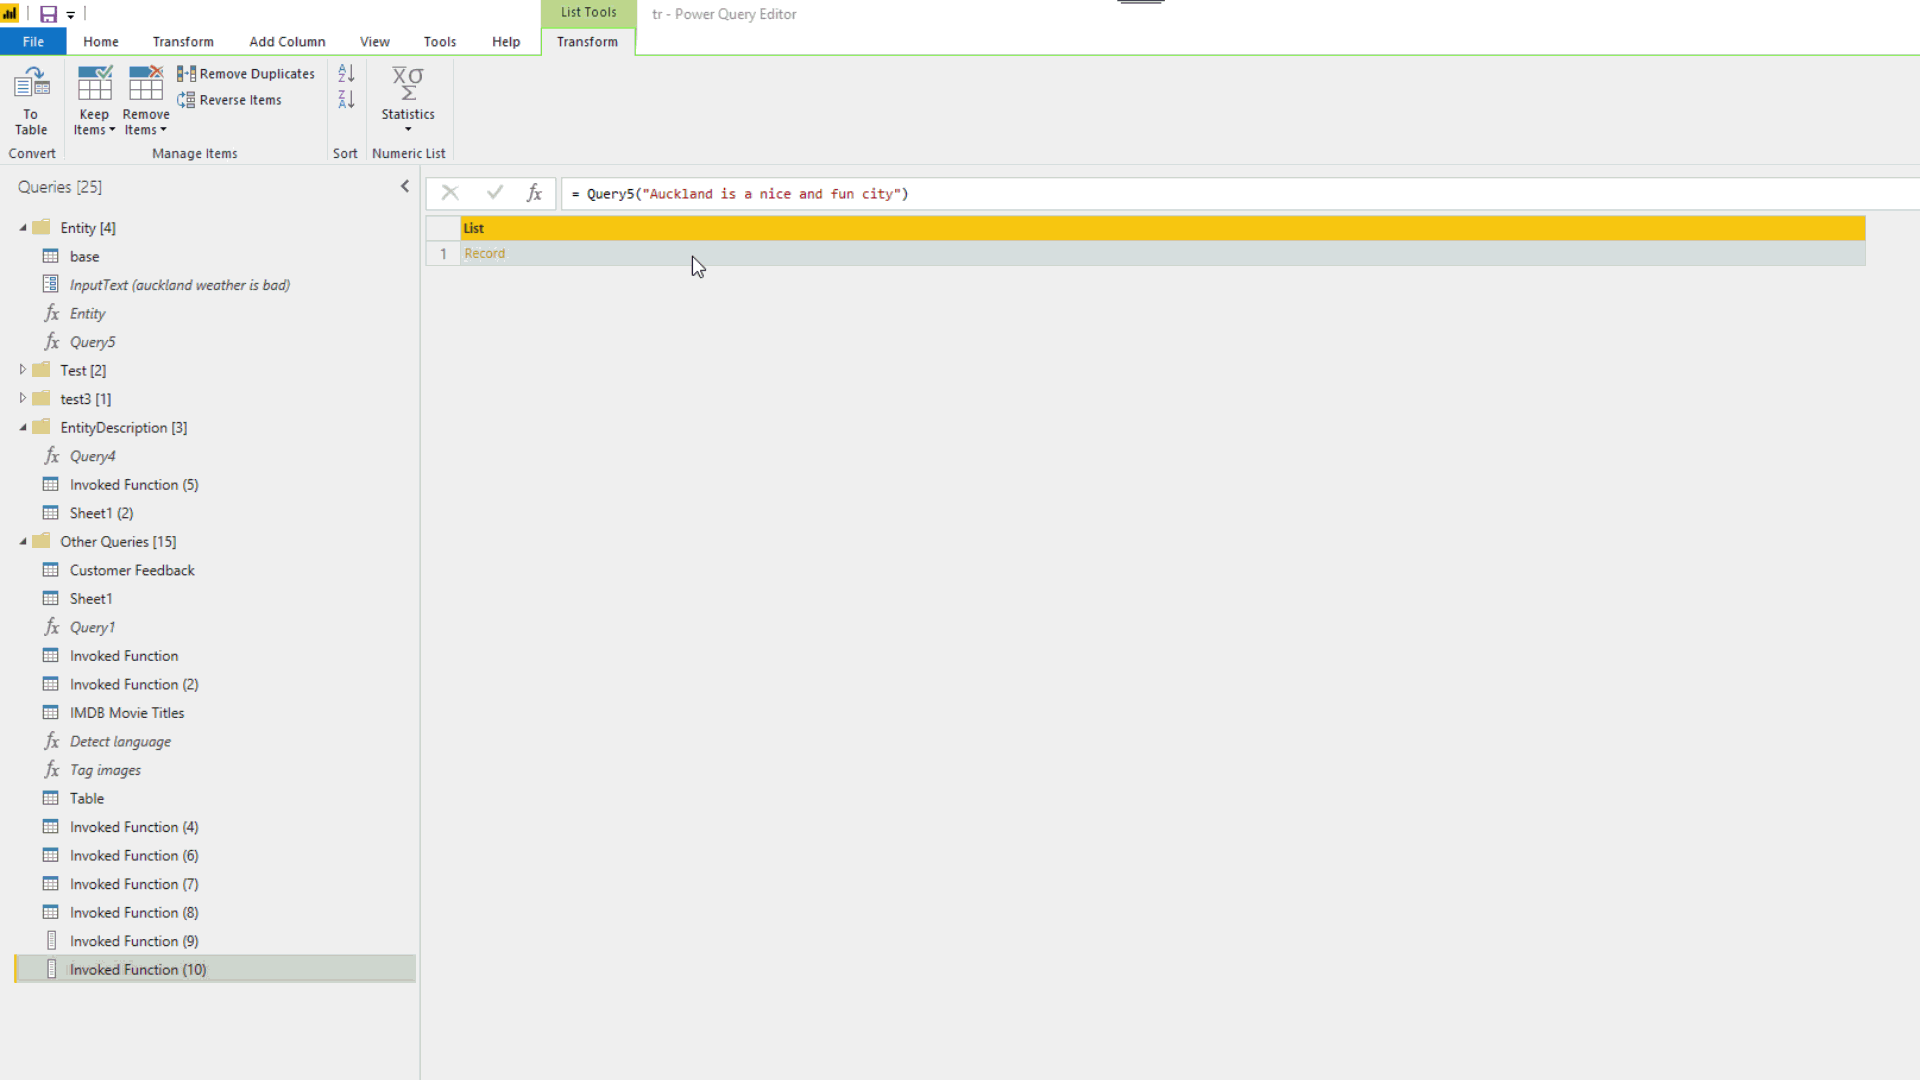Open the File menu

tap(33, 42)
